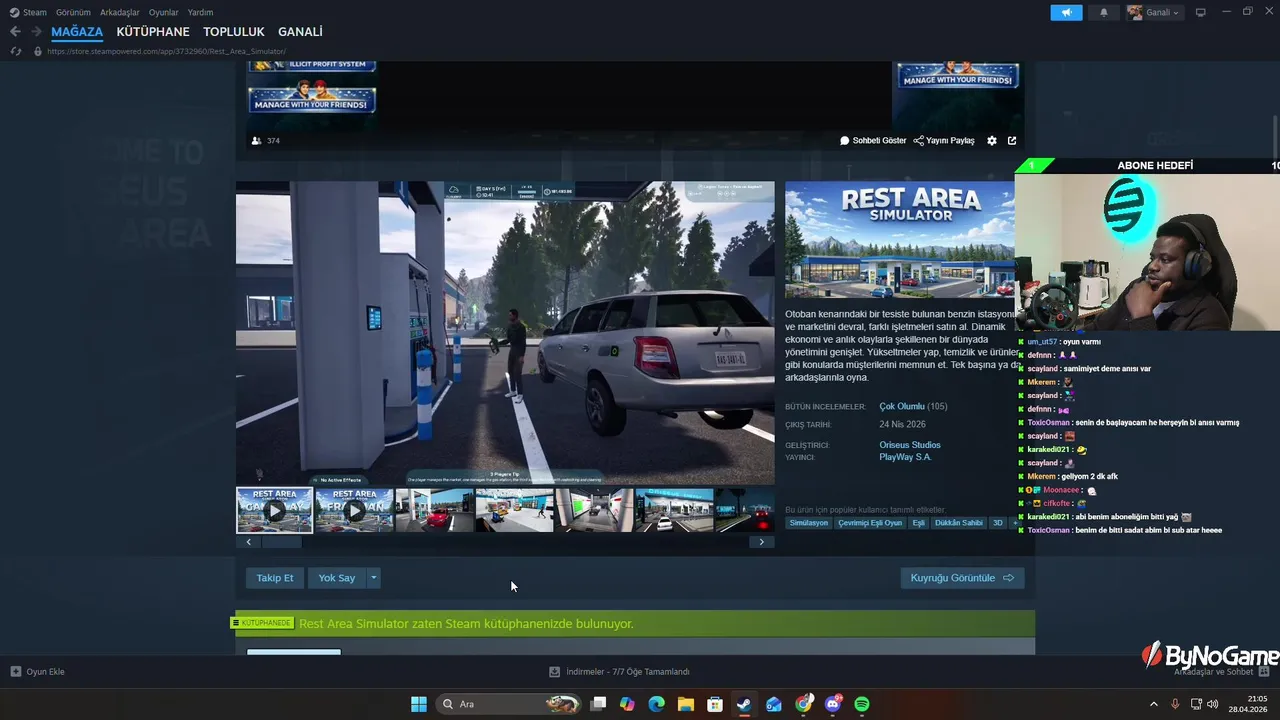Launch Microsoft Edge from taskbar
The width and height of the screenshot is (1280, 720).
click(x=656, y=704)
